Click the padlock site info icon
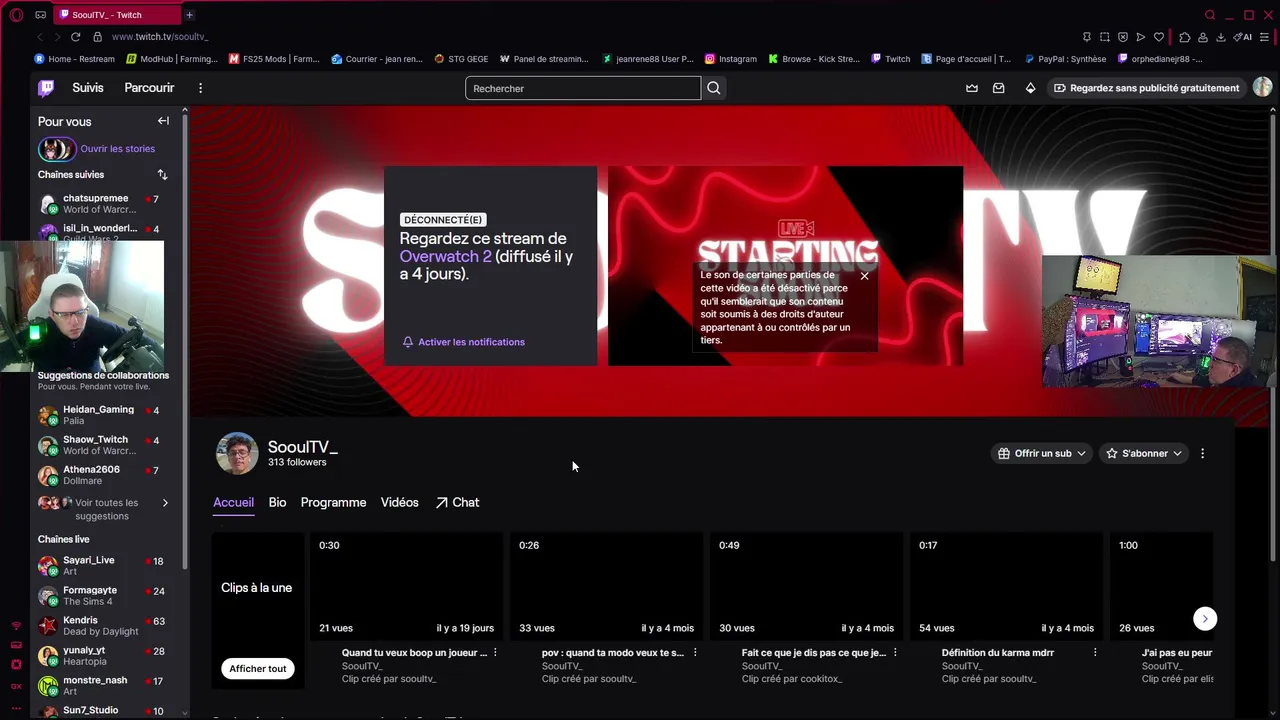Viewport: 1280px width, 720px height. coord(97,37)
